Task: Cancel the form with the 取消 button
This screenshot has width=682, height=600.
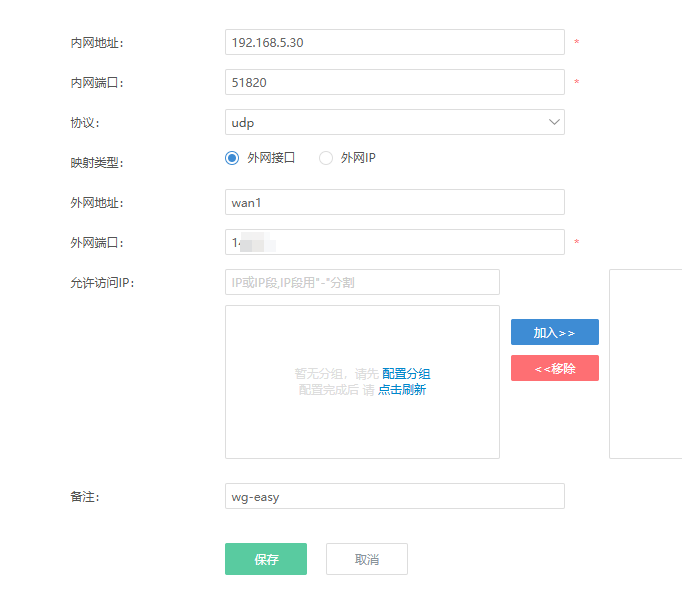Action: [x=367, y=559]
